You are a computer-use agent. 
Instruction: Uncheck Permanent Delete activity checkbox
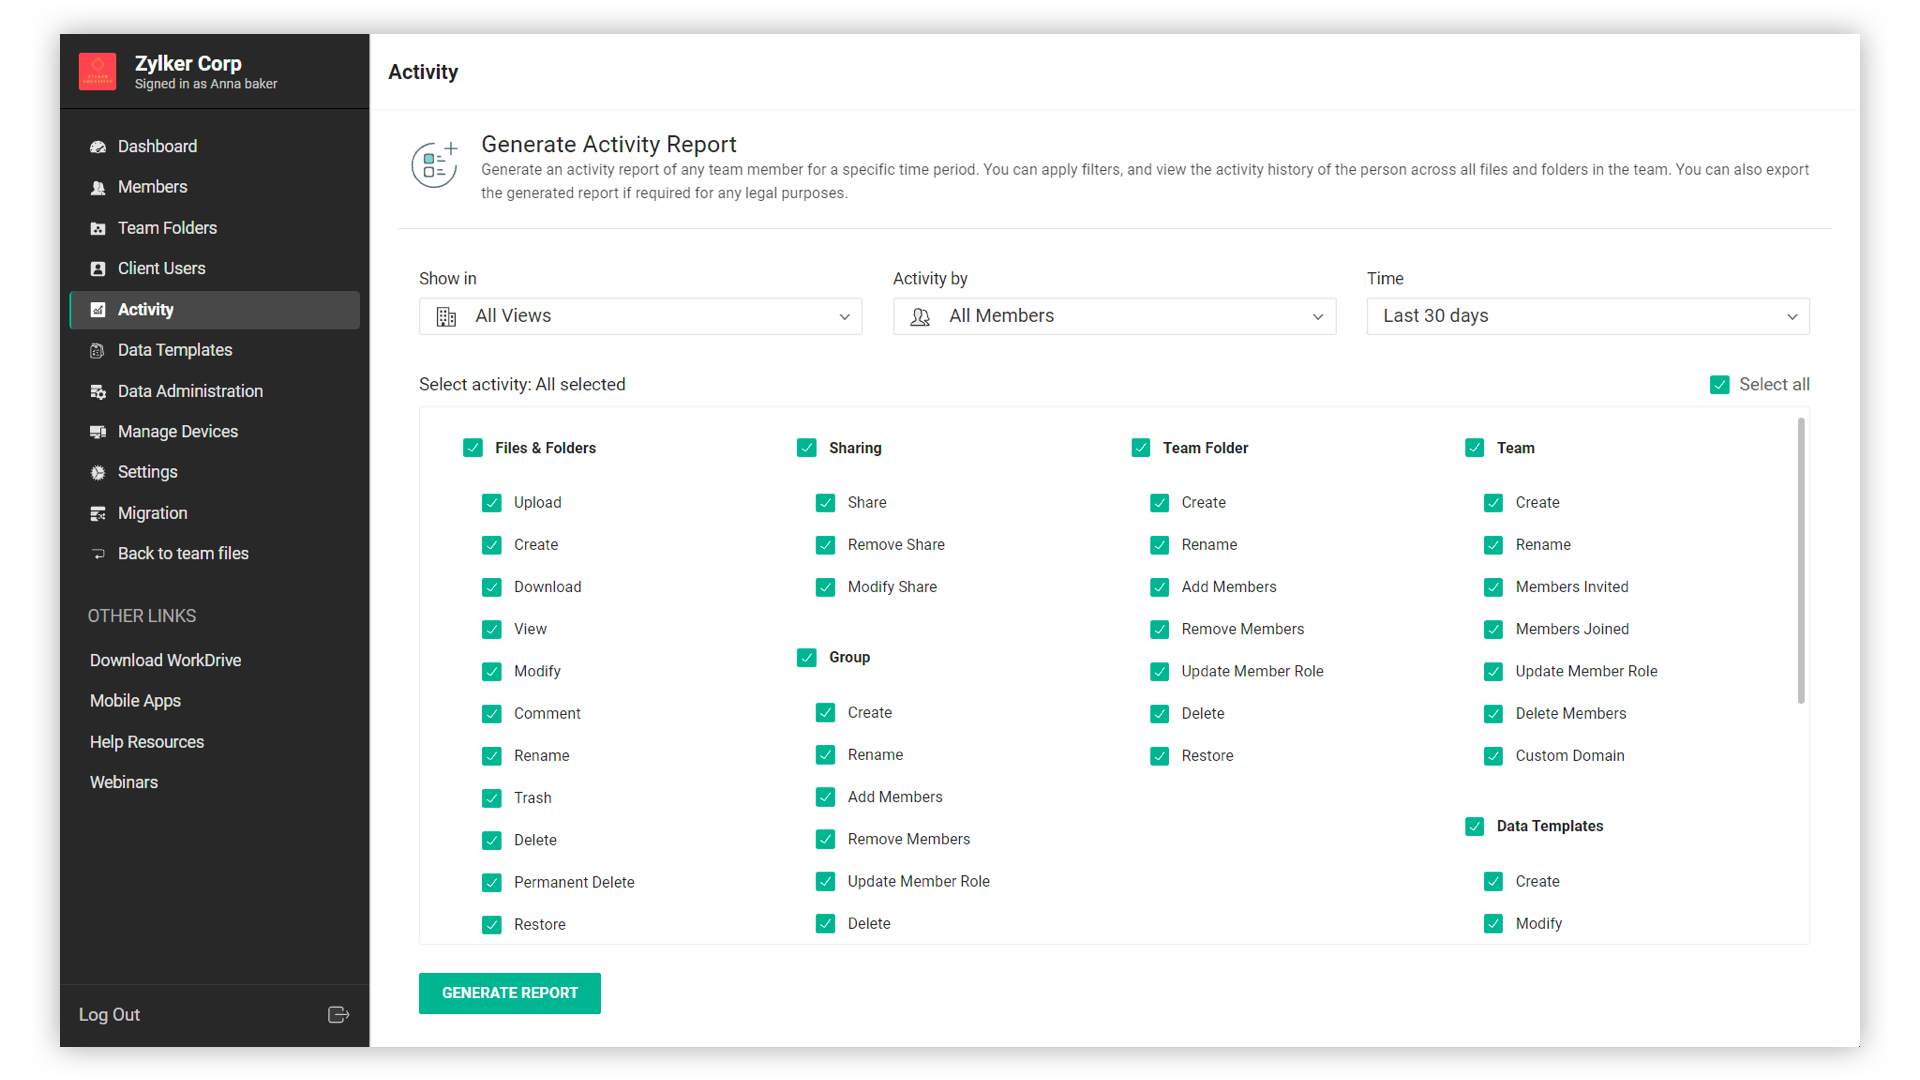click(x=491, y=883)
